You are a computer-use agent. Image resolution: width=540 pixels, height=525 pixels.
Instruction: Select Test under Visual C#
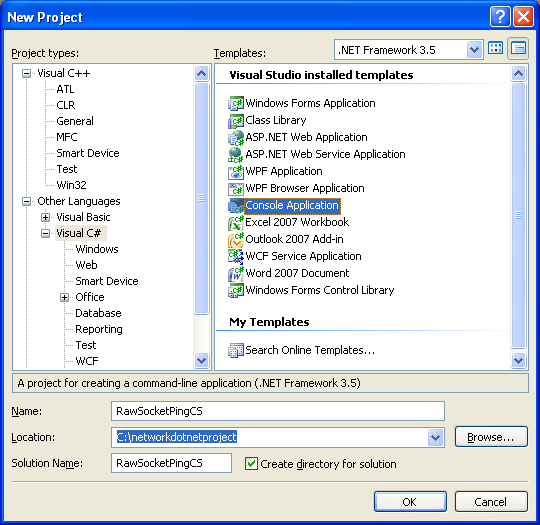(x=86, y=345)
